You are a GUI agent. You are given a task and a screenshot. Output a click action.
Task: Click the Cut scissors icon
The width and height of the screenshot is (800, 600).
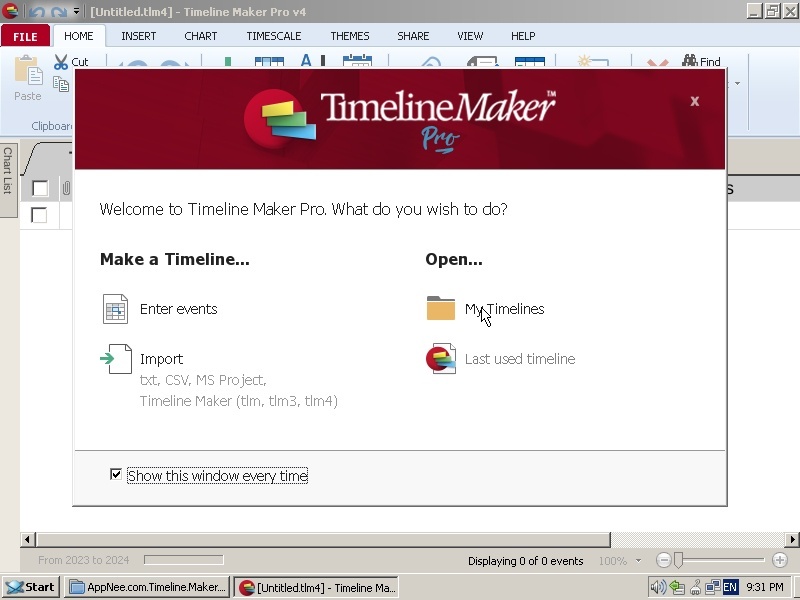tap(61, 62)
